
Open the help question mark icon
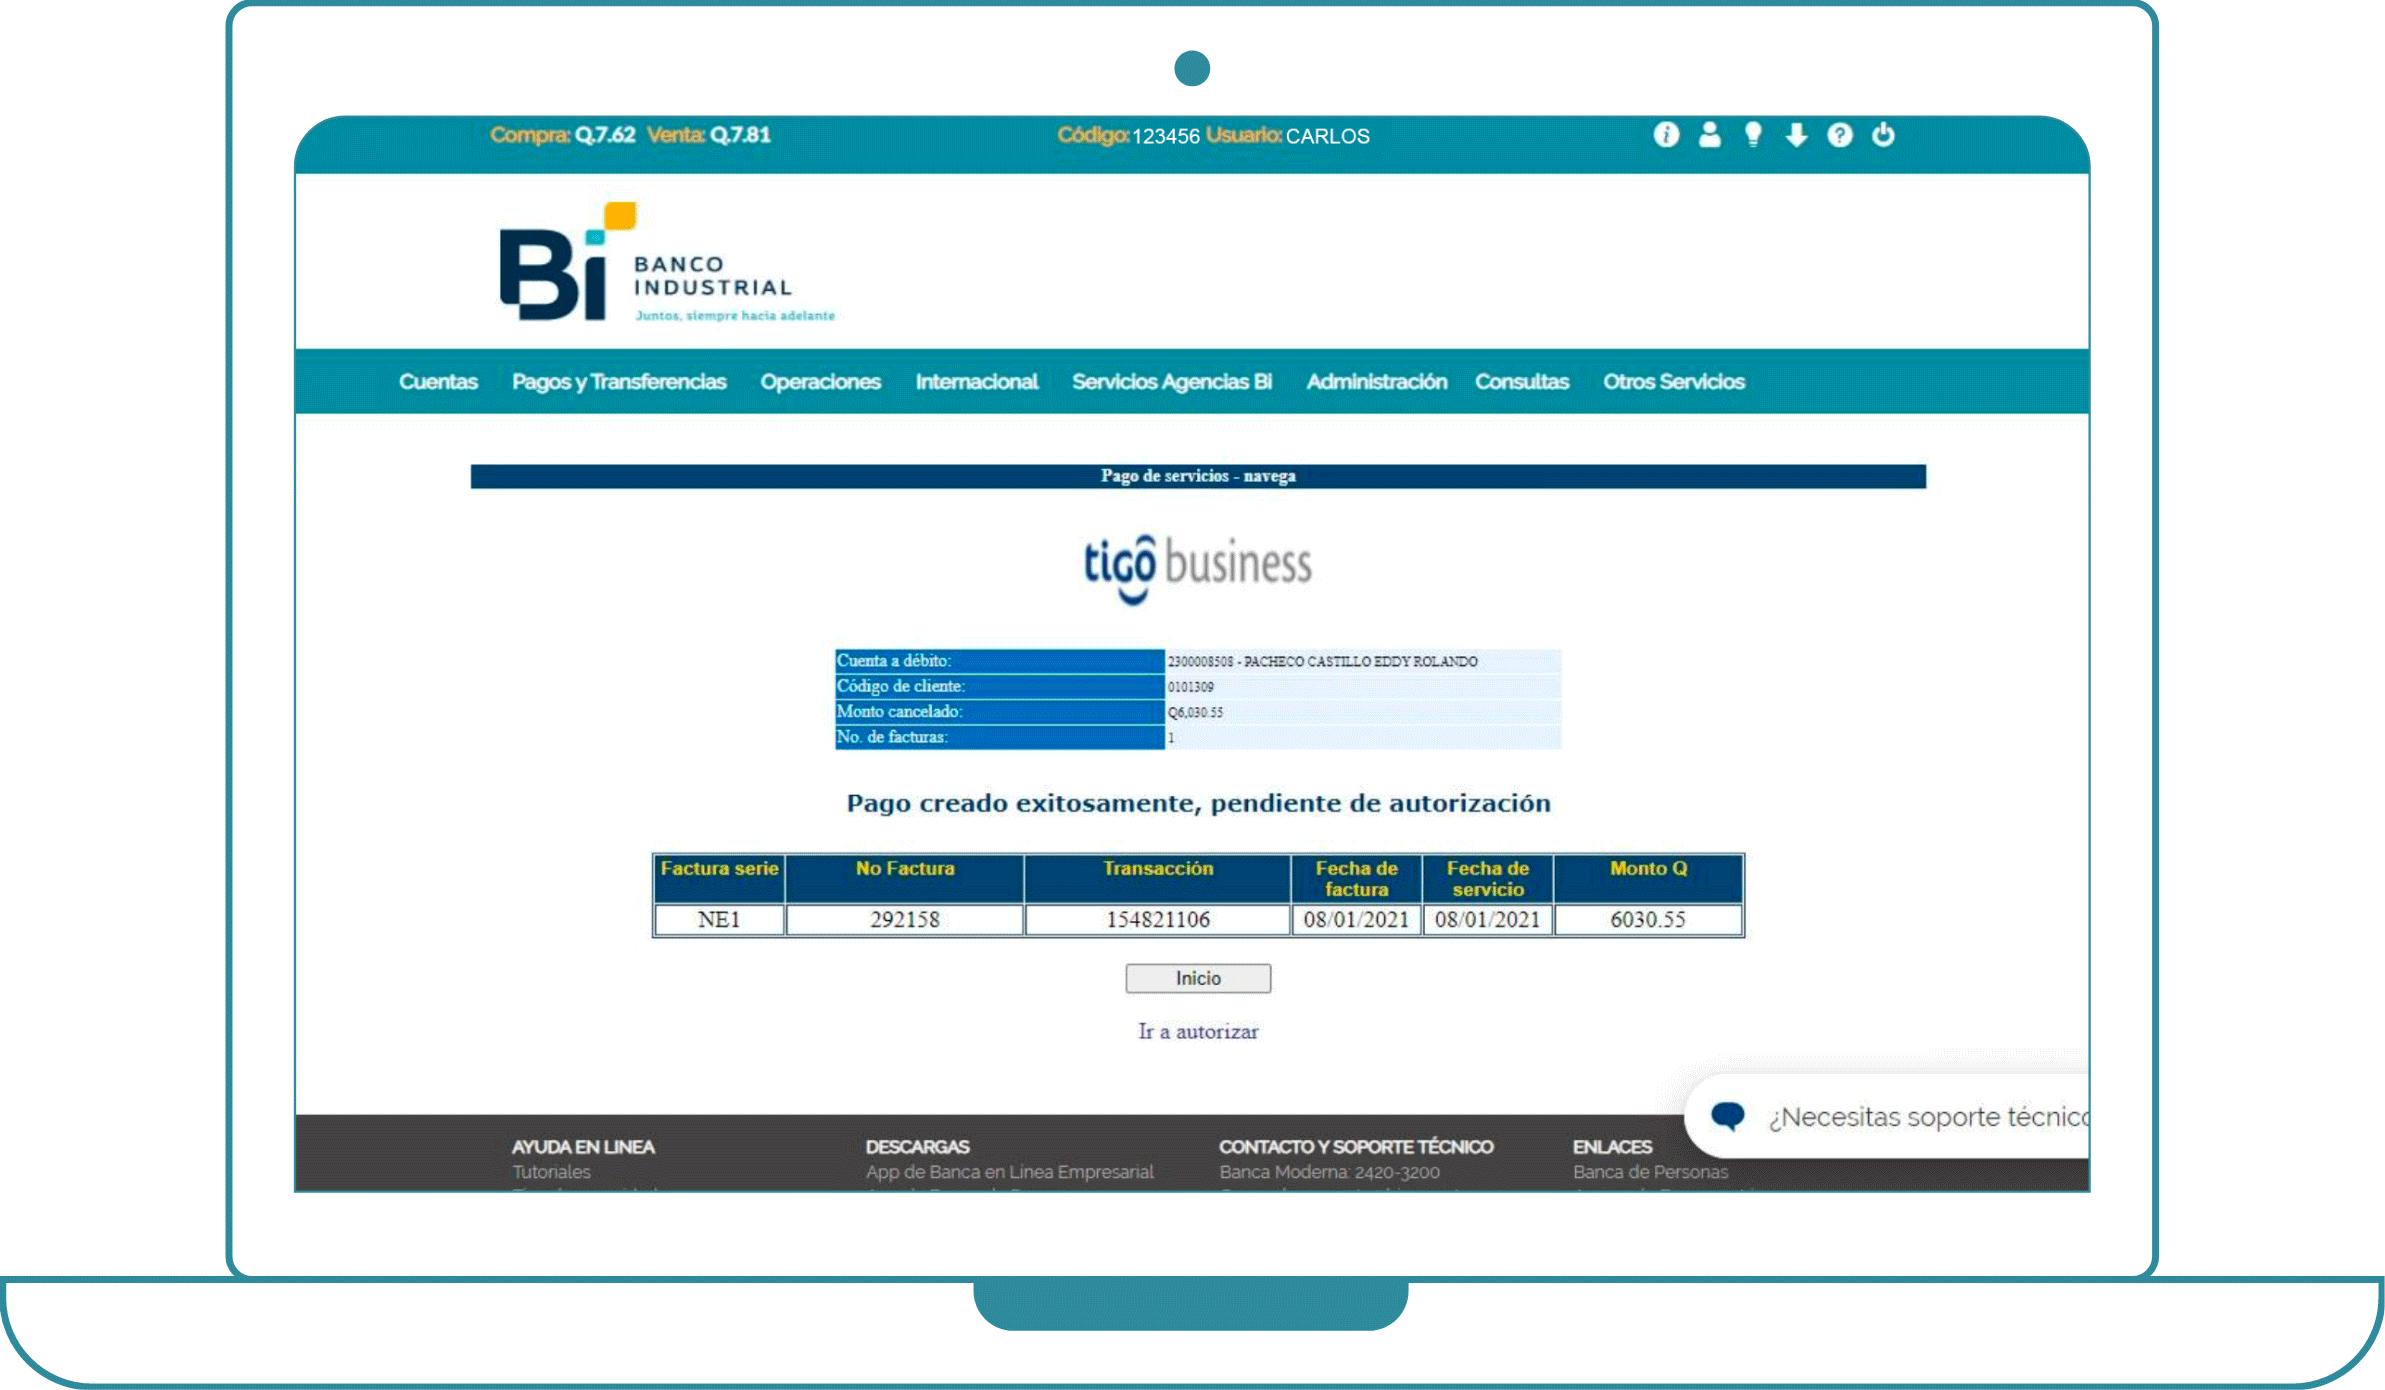1839,135
